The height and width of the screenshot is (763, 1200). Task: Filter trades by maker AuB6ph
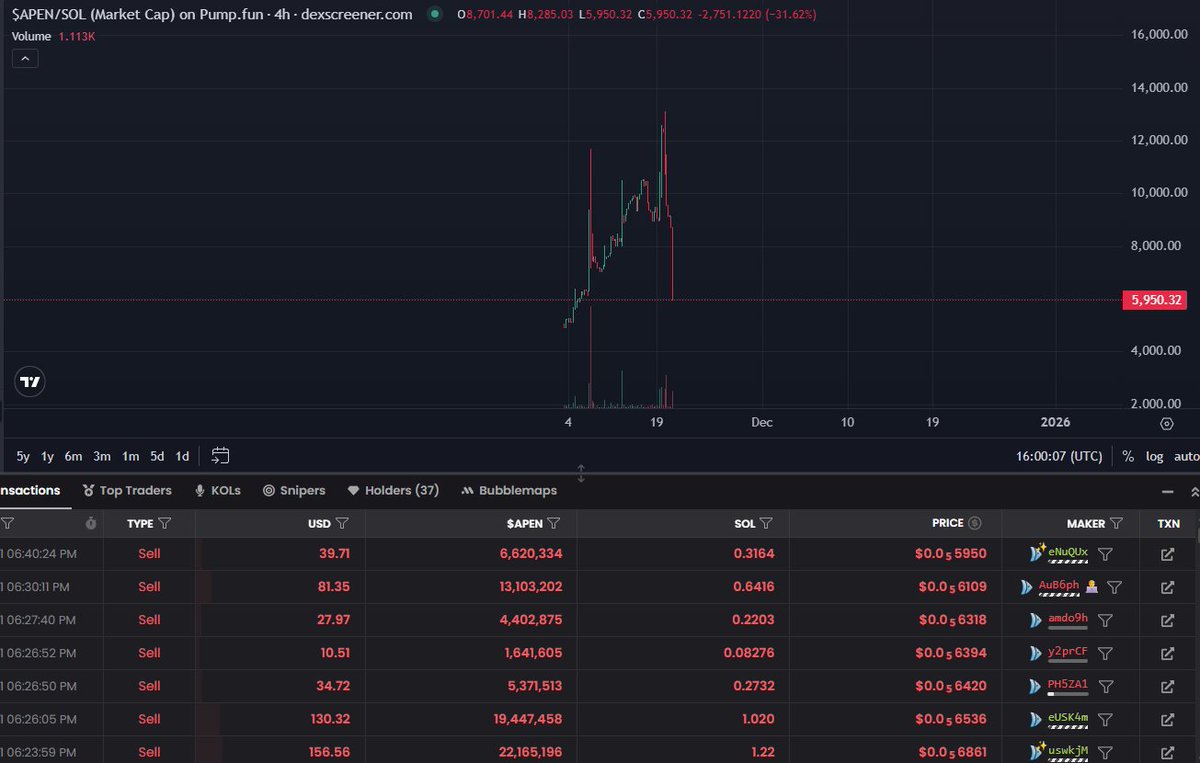pos(1115,587)
